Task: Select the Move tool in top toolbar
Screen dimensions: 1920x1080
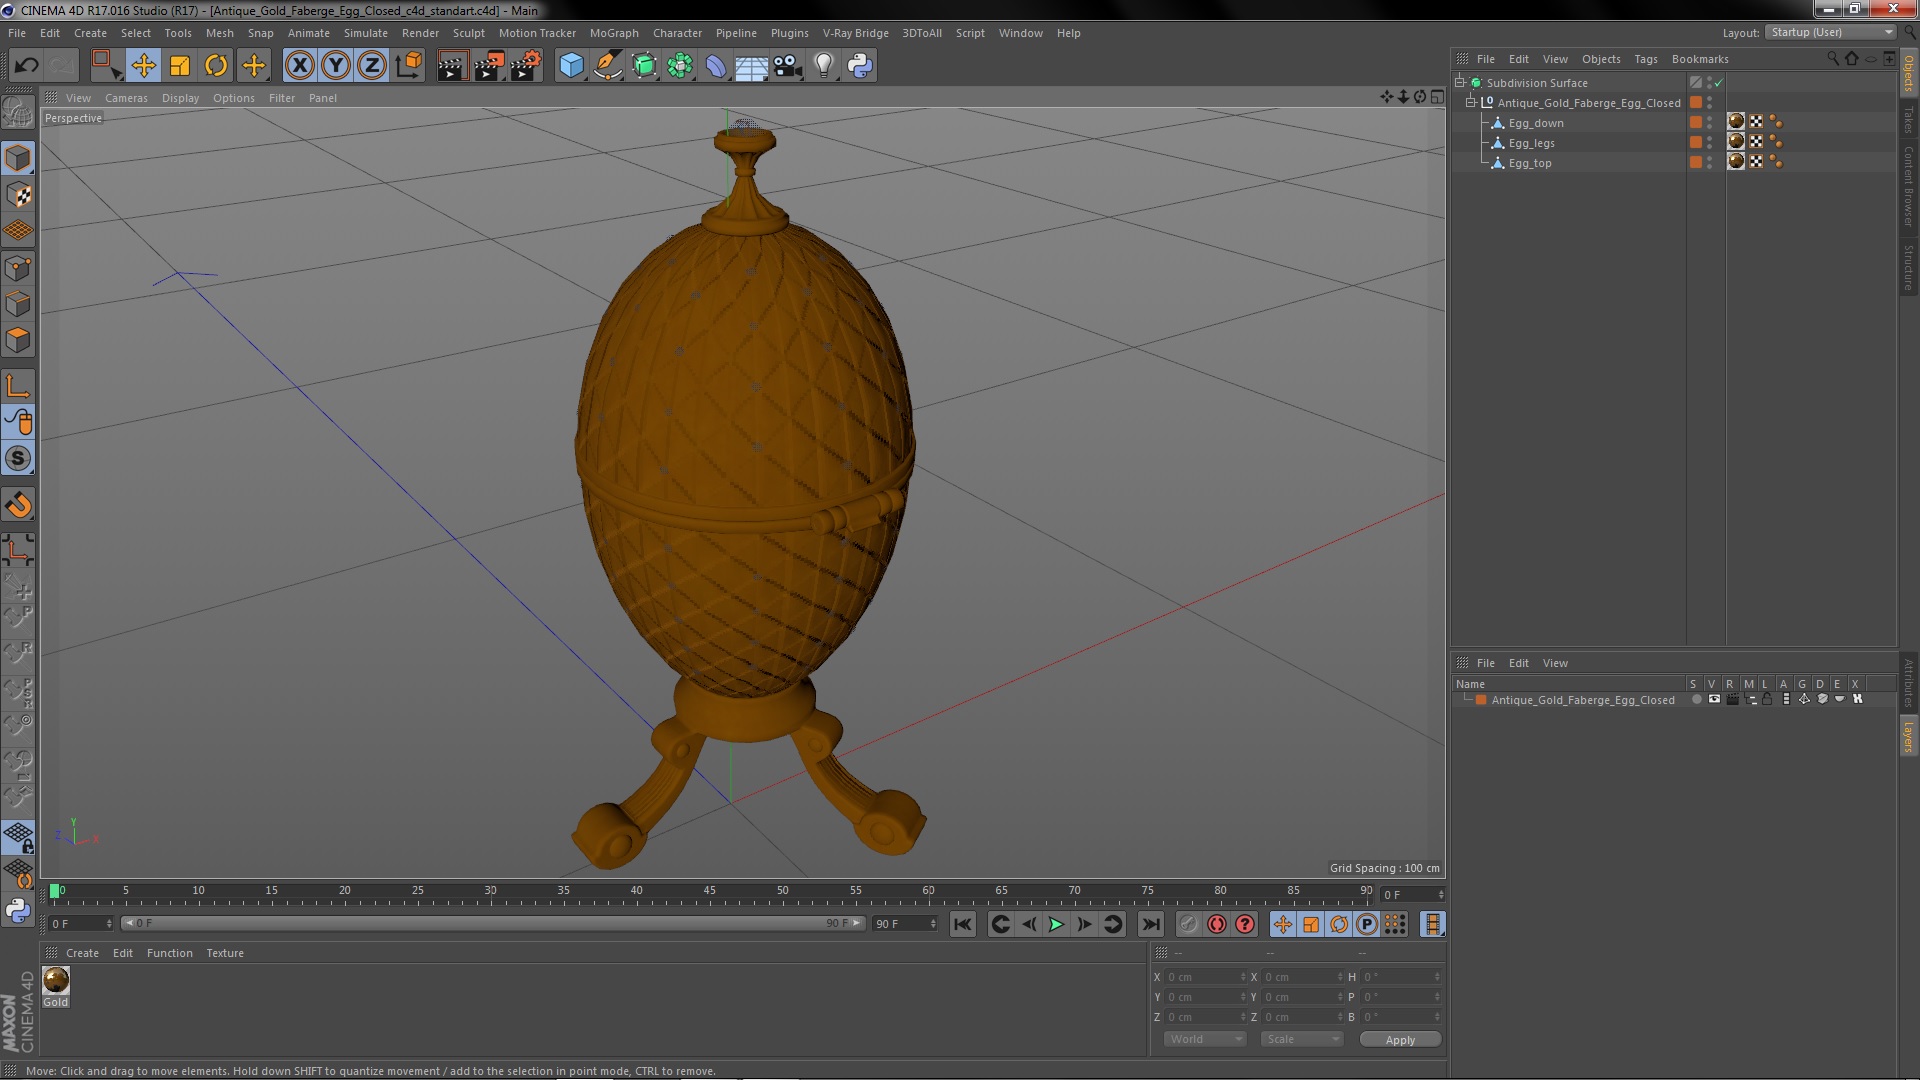Action: pyautogui.click(x=143, y=66)
